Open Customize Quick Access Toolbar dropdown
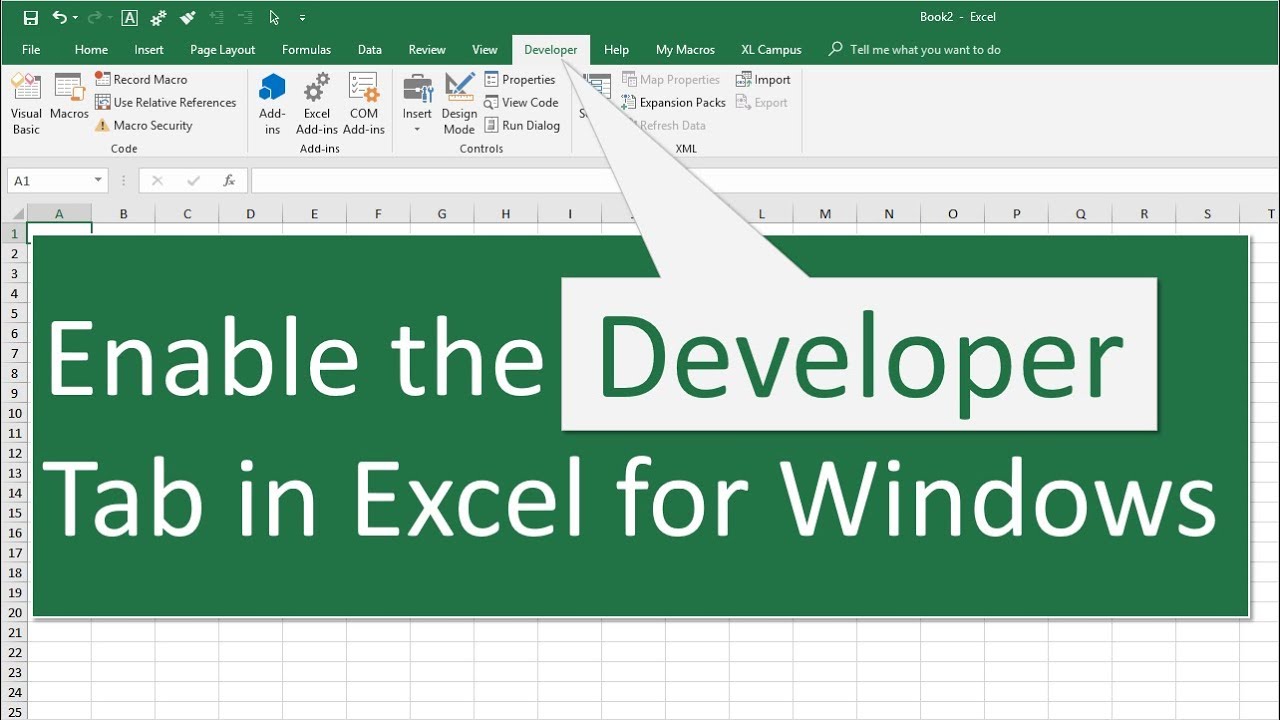Image resolution: width=1280 pixels, height=720 pixels. 302,18
